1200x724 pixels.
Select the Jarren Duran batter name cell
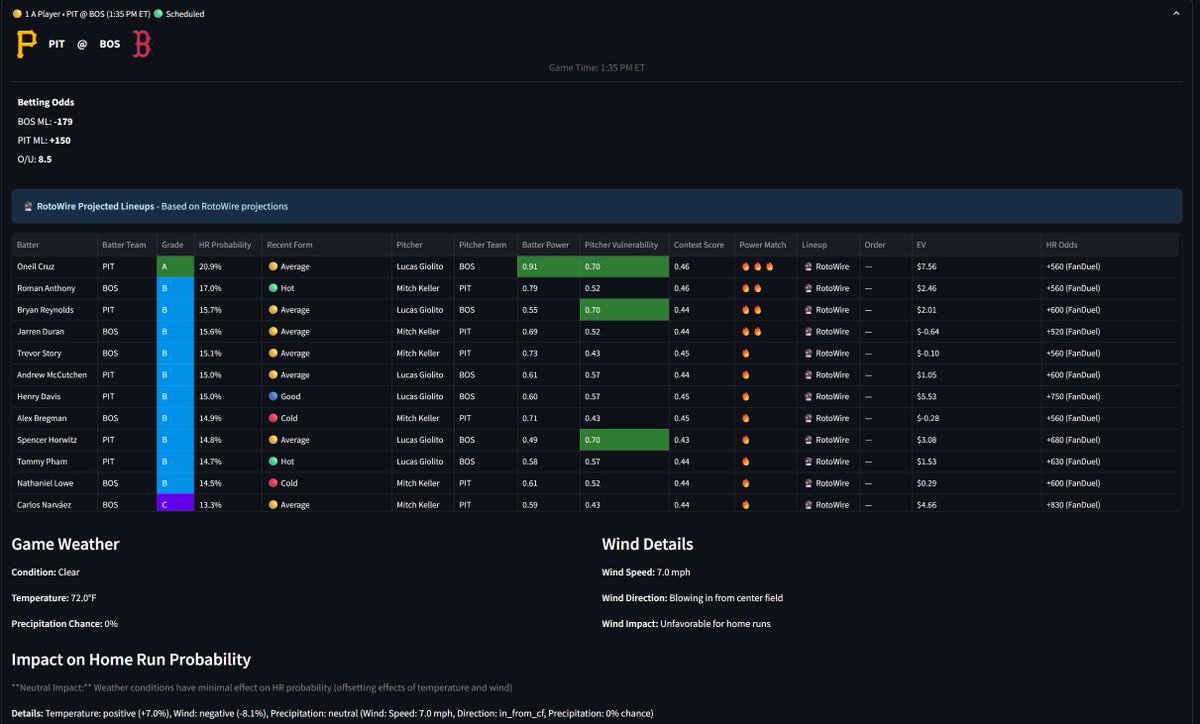click(54, 332)
